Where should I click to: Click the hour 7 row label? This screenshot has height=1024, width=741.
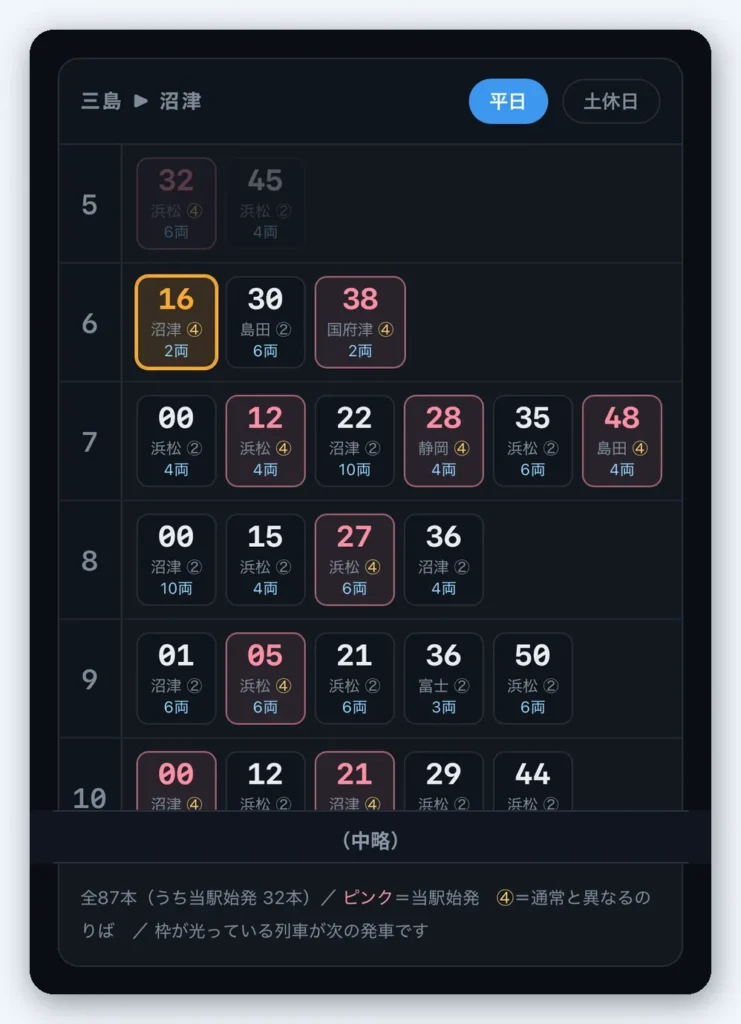89,442
